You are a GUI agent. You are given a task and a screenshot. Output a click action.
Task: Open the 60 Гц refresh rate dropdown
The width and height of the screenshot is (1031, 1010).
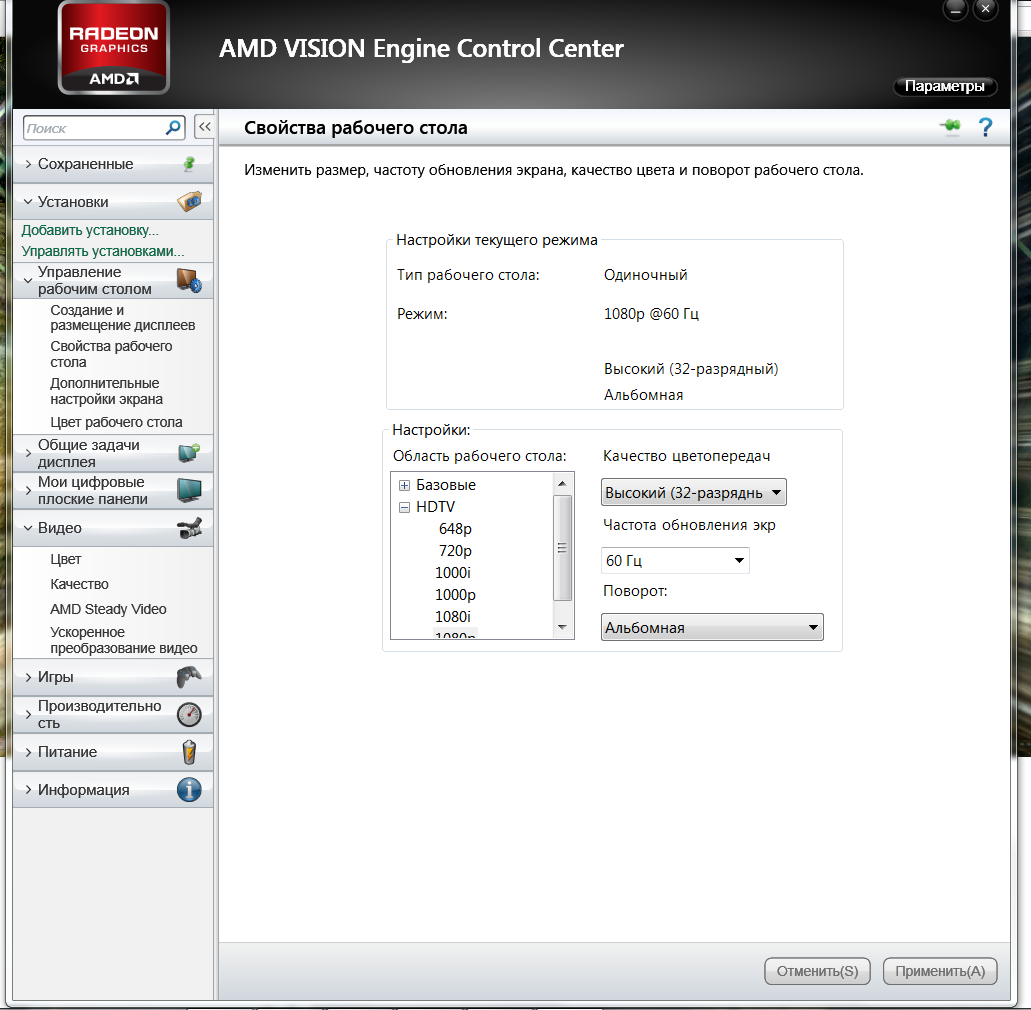(x=675, y=560)
